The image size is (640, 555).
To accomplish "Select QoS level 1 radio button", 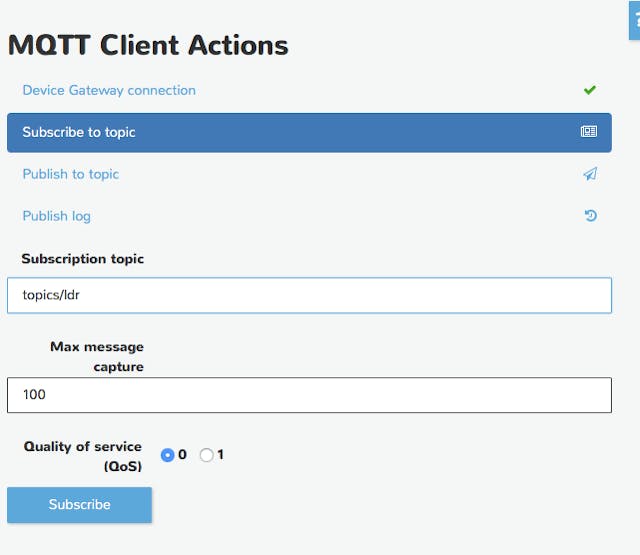I will tap(207, 455).
